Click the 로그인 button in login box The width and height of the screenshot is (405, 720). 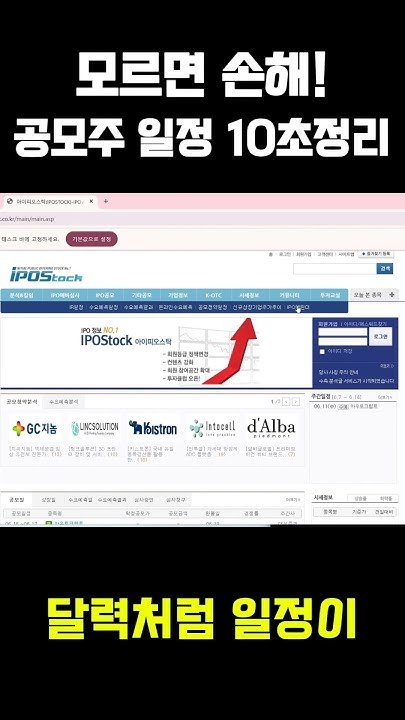(x=380, y=337)
